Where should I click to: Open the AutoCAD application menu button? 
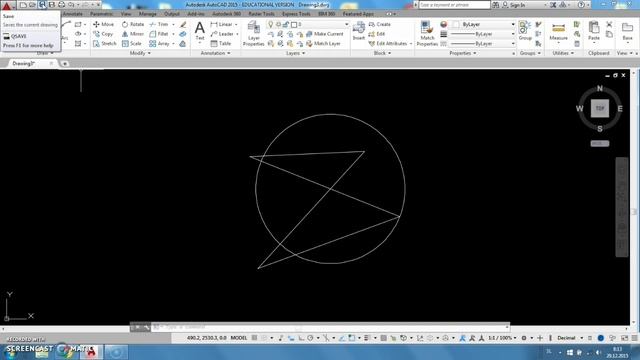tap(7, 5)
